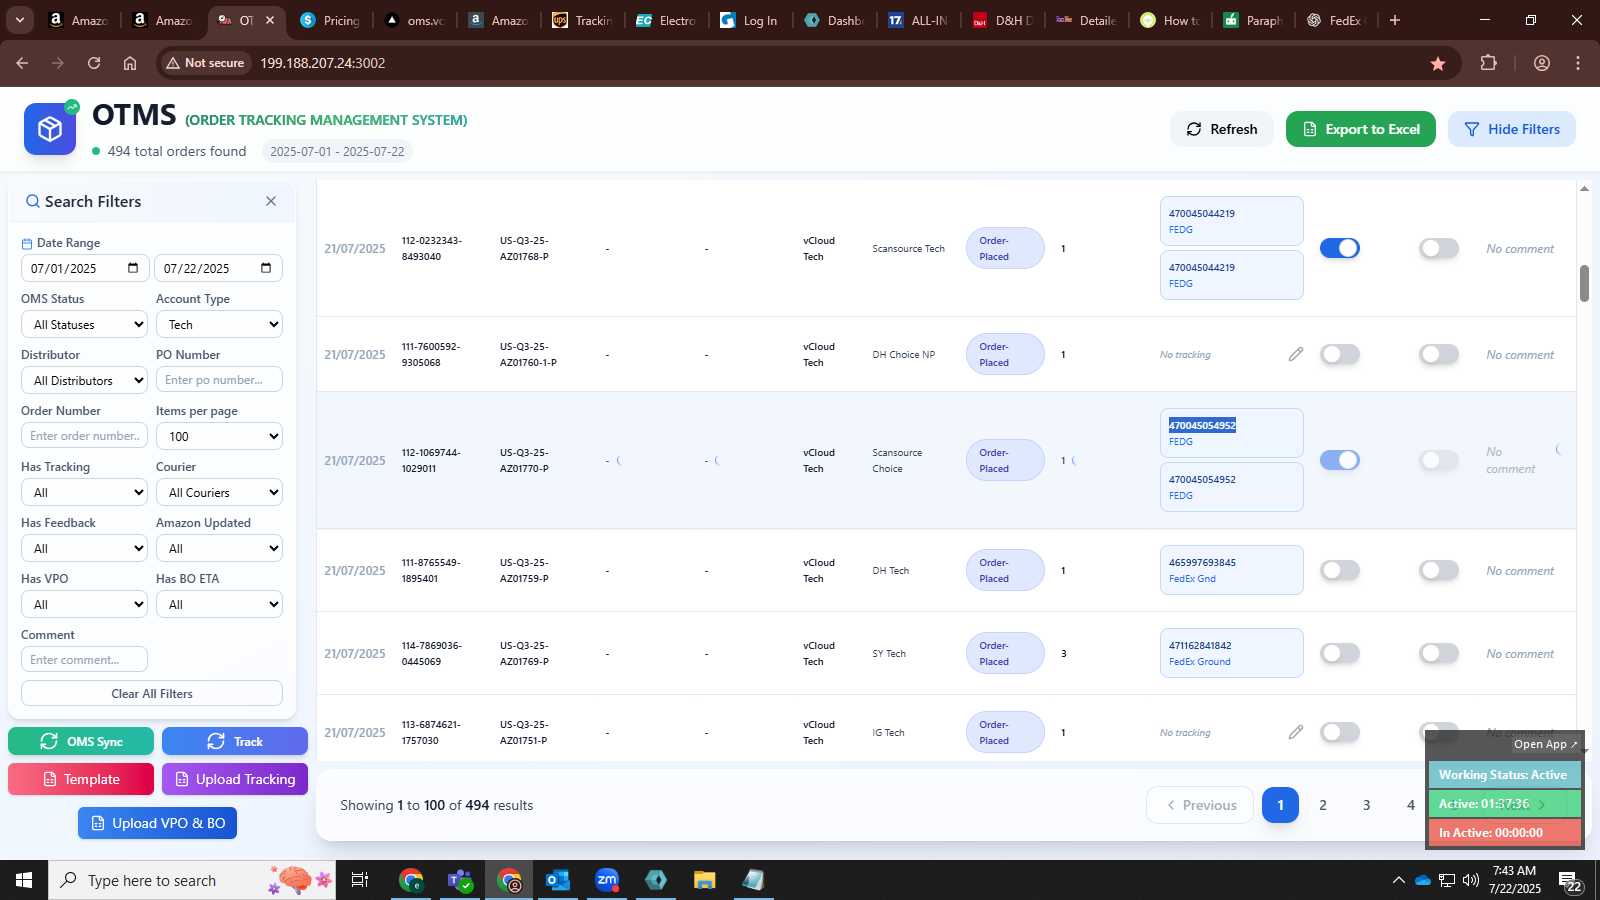Click the Hide Filters button
This screenshot has height=900, width=1600.
tap(1512, 129)
